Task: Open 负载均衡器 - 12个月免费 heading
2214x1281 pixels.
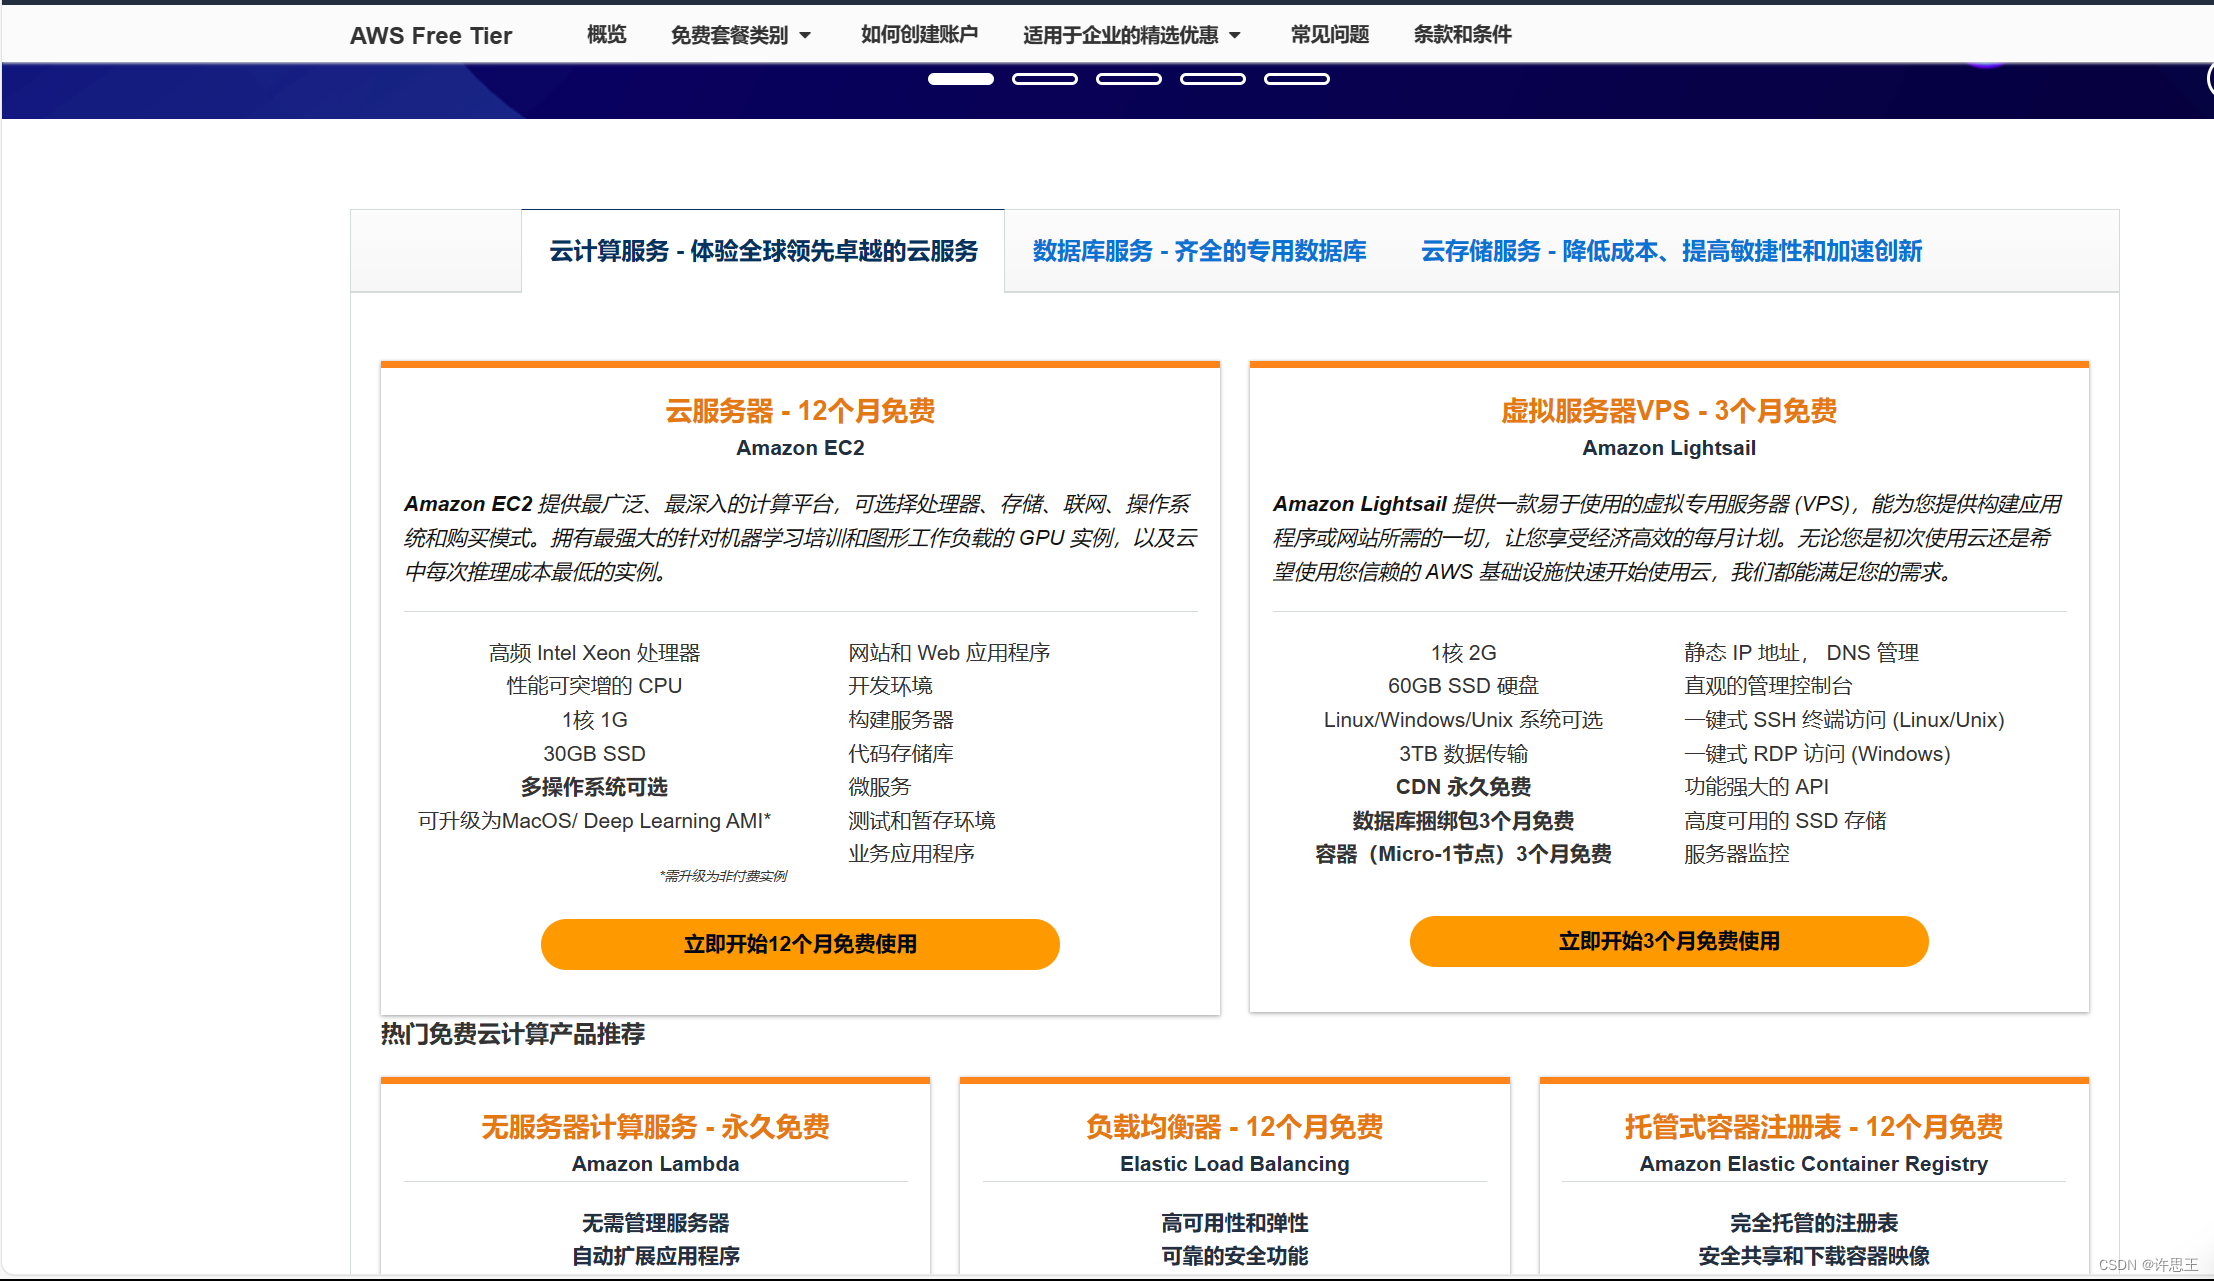Action: [x=1234, y=1127]
